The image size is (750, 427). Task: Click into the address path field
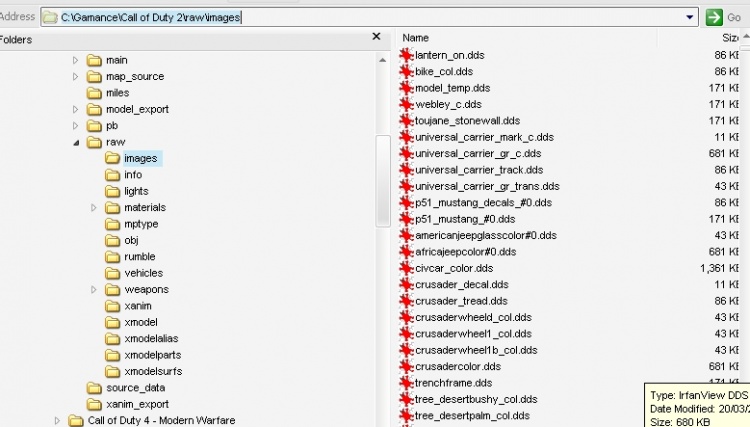pos(400,17)
